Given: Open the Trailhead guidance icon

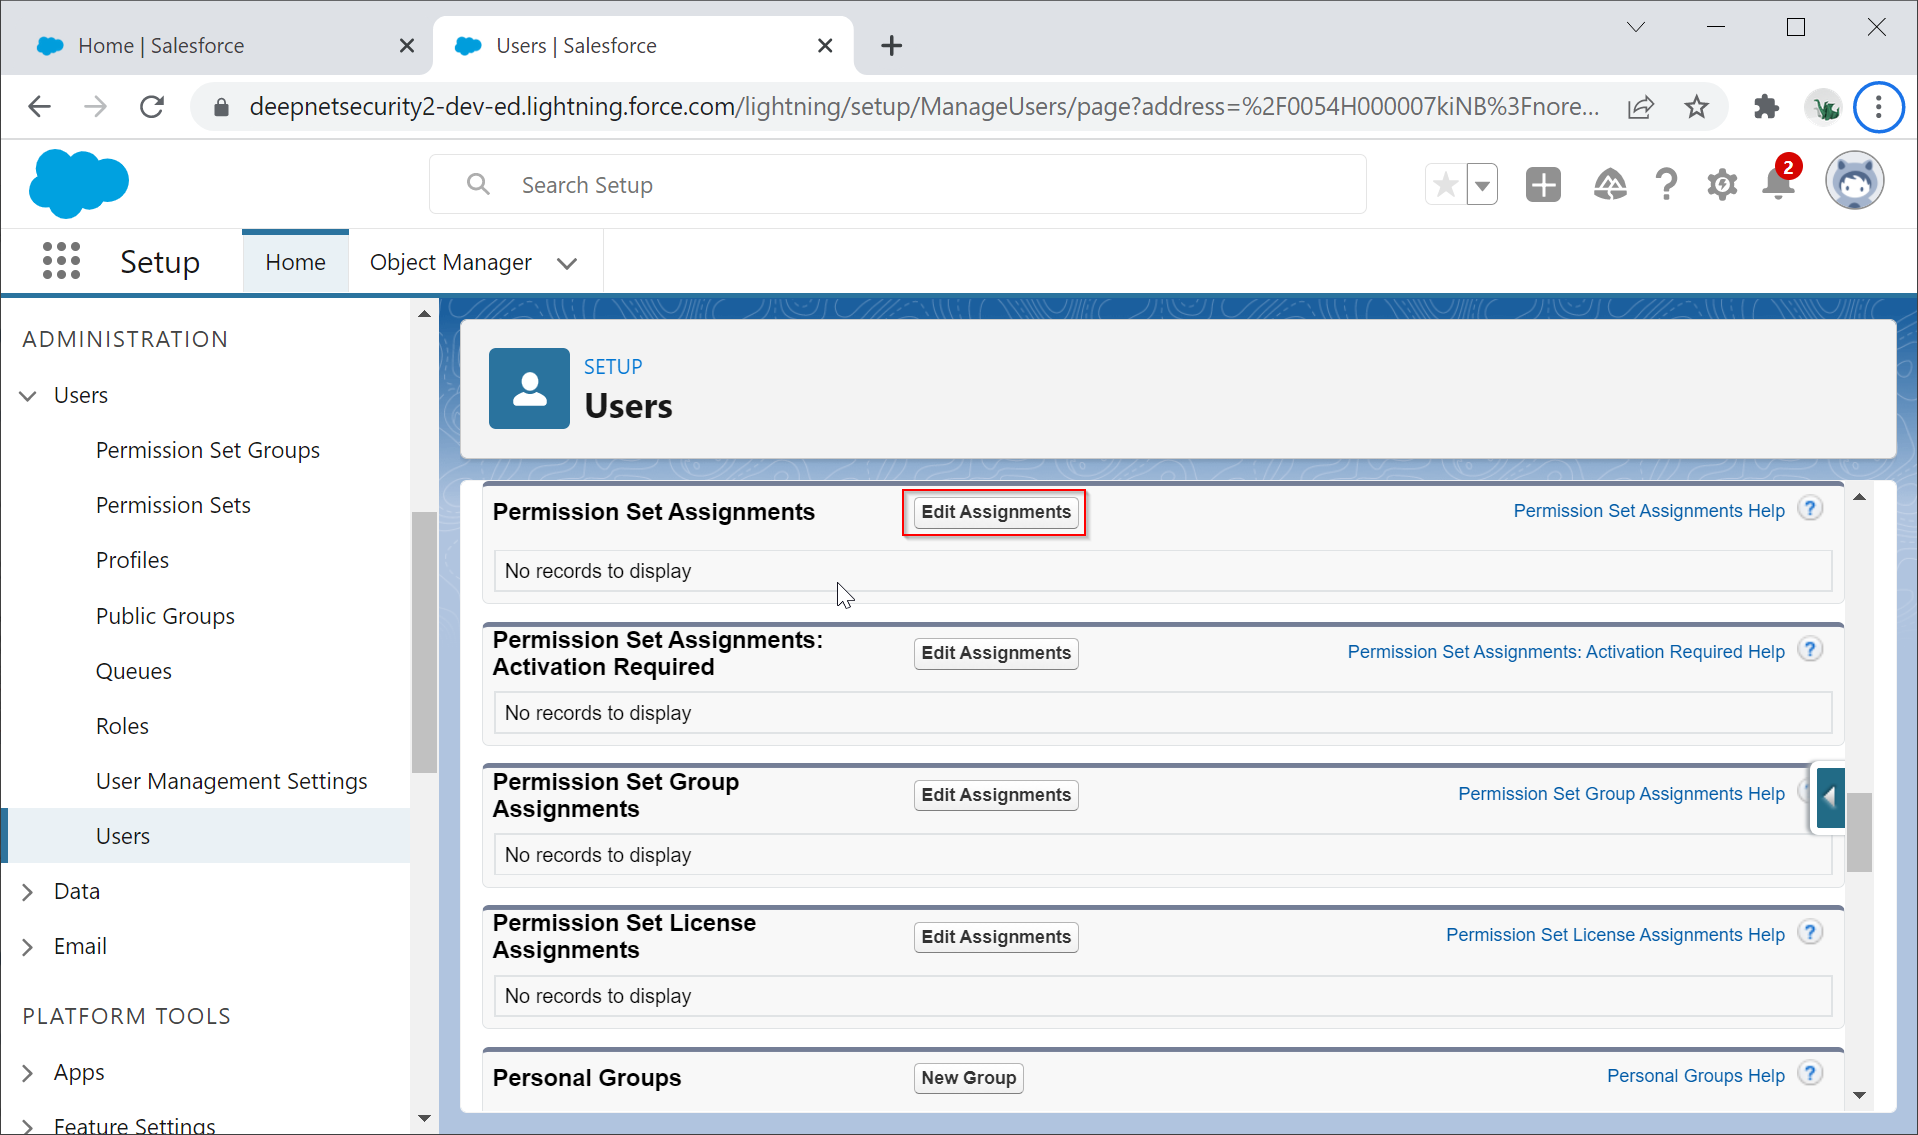Looking at the screenshot, I should tap(1609, 185).
